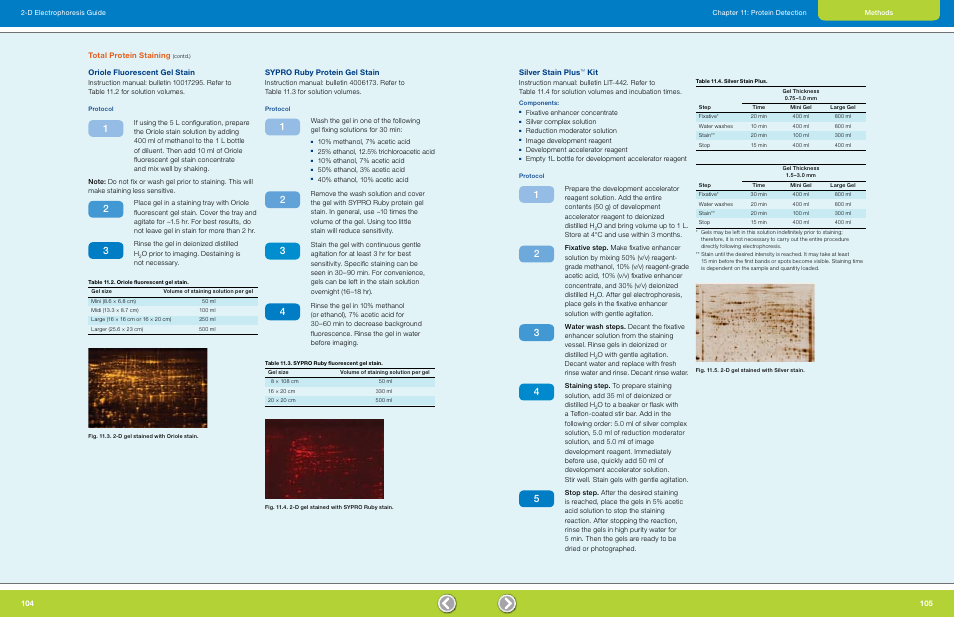This screenshot has width=954, height=618.
Task: Click 'Image development reagent' bullet
Action: click(568, 141)
